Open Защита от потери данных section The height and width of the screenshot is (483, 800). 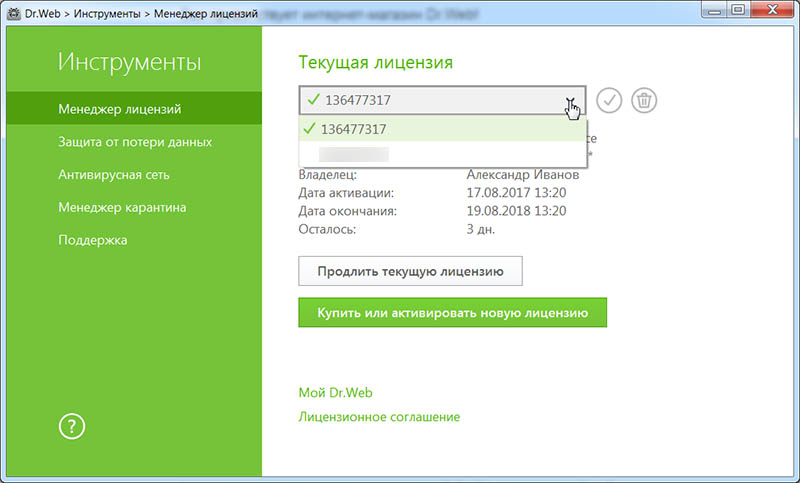[134, 142]
